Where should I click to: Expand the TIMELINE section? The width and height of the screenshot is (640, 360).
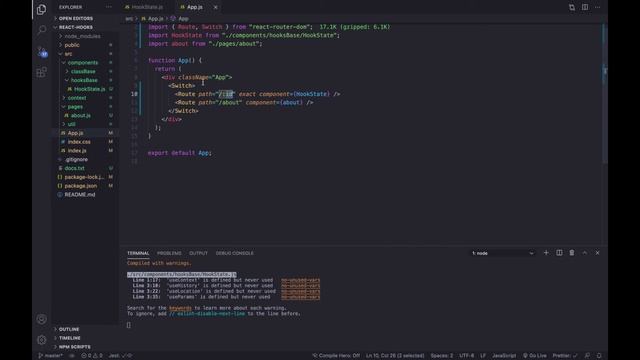[x=69, y=338]
